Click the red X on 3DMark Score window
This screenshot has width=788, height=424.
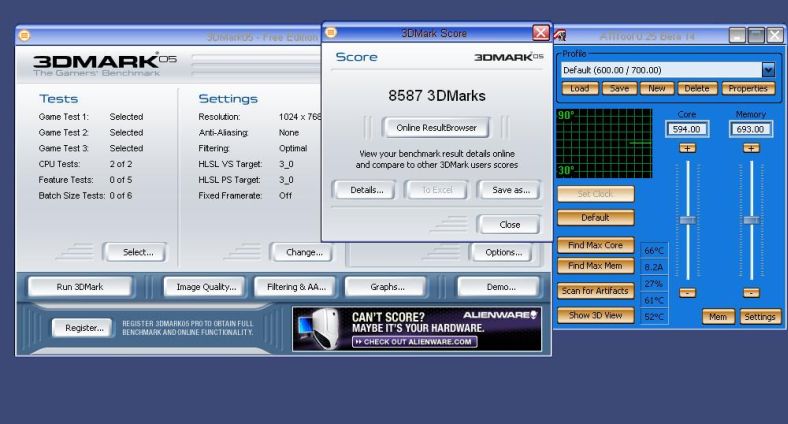click(541, 33)
